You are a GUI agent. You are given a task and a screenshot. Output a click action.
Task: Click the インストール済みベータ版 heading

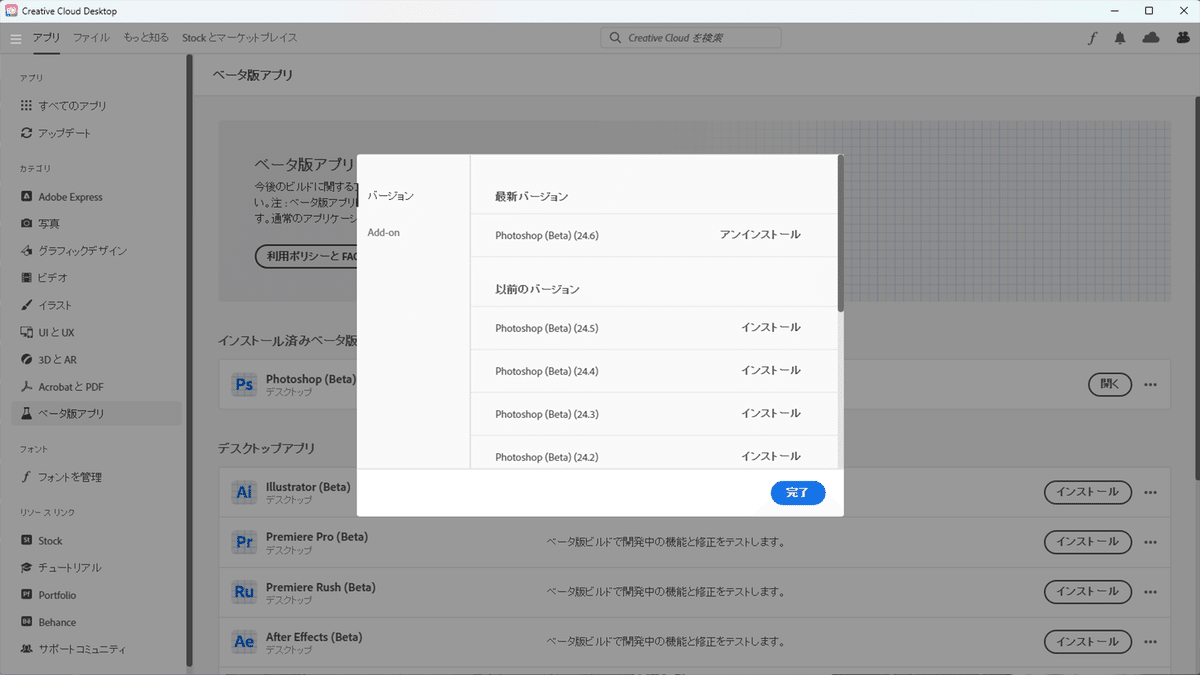(x=288, y=341)
